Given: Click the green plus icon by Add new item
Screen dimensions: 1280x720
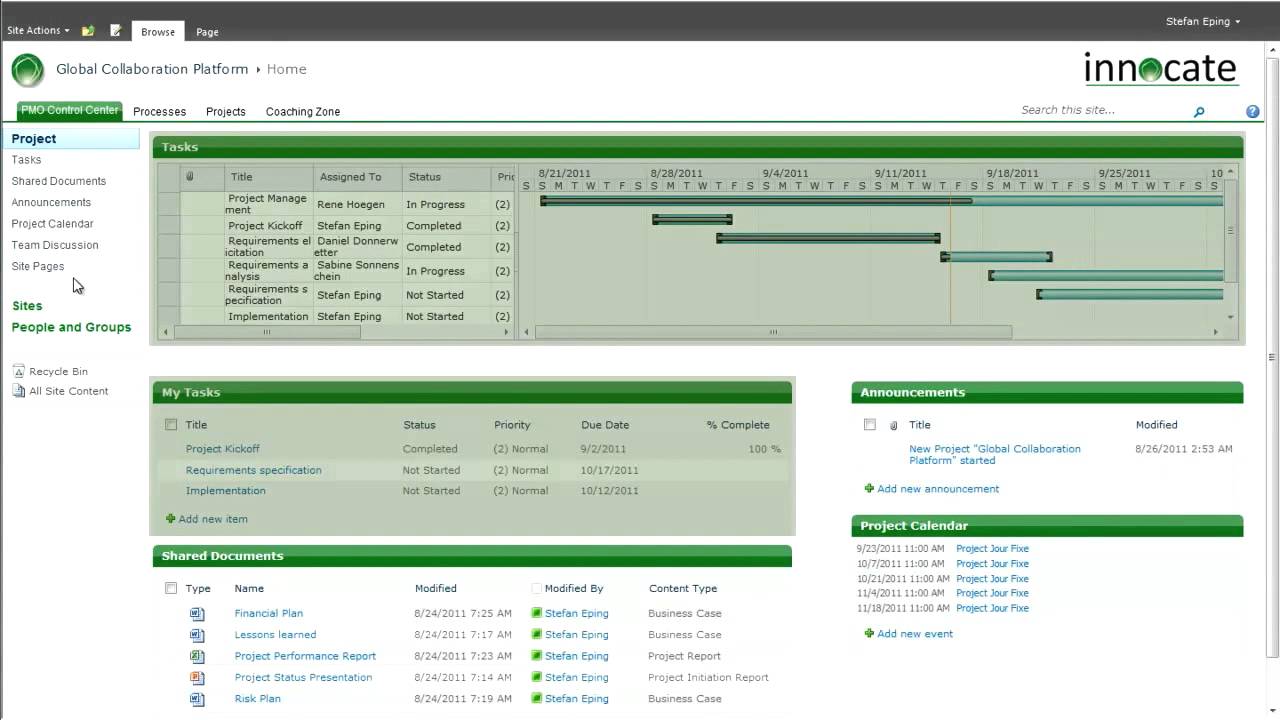Looking at the screenshot, I should 170,519.
